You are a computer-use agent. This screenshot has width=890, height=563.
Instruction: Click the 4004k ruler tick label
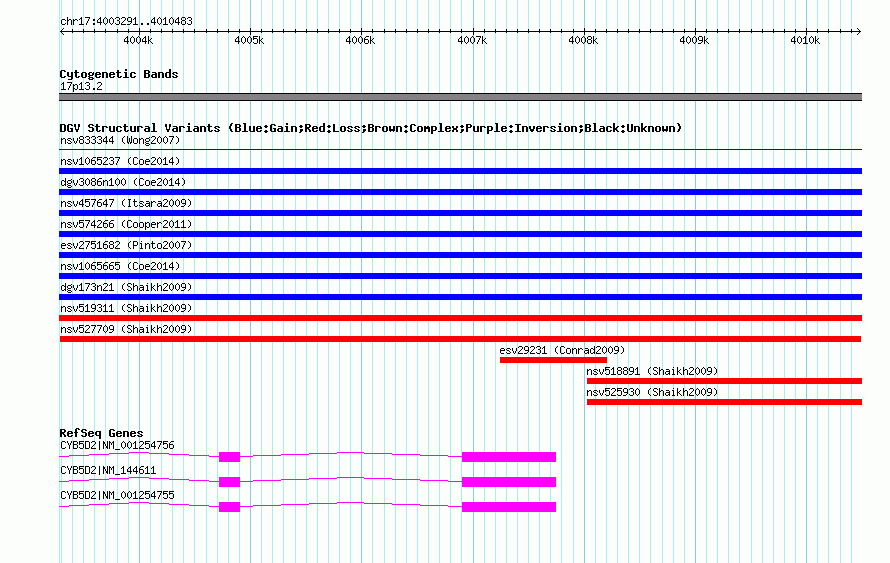(138, 40)
